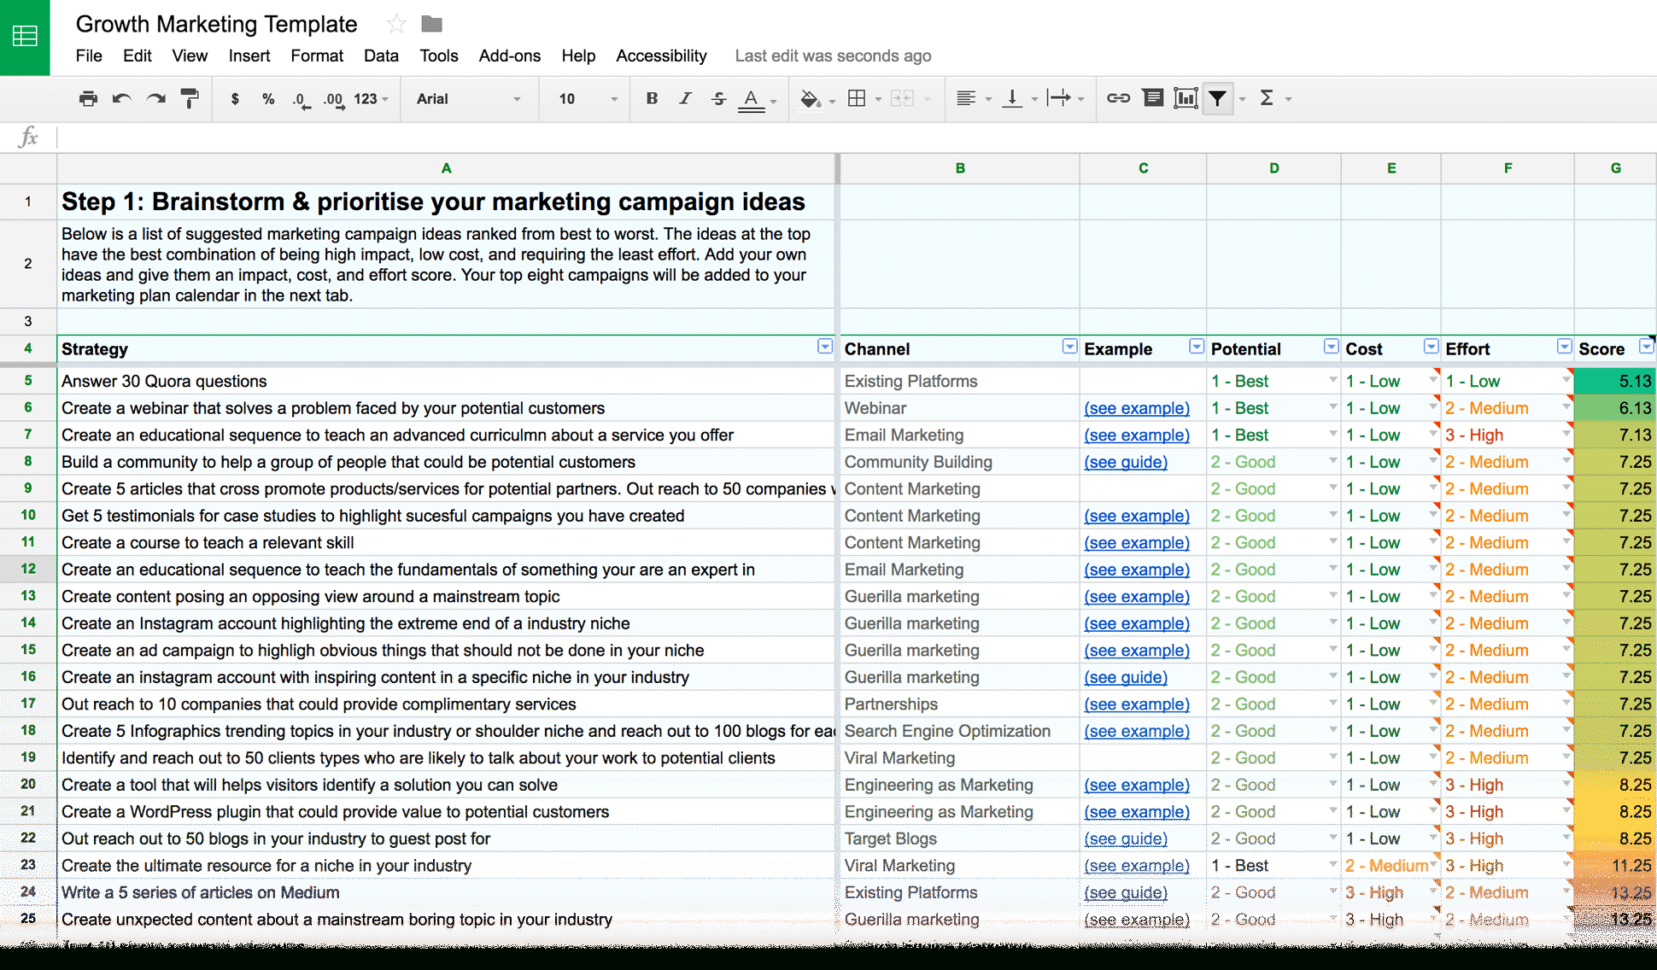This screenshot has height=970, width=1657.
Task: Open the Potential column filter dropdown
Action: (1330, 347)
